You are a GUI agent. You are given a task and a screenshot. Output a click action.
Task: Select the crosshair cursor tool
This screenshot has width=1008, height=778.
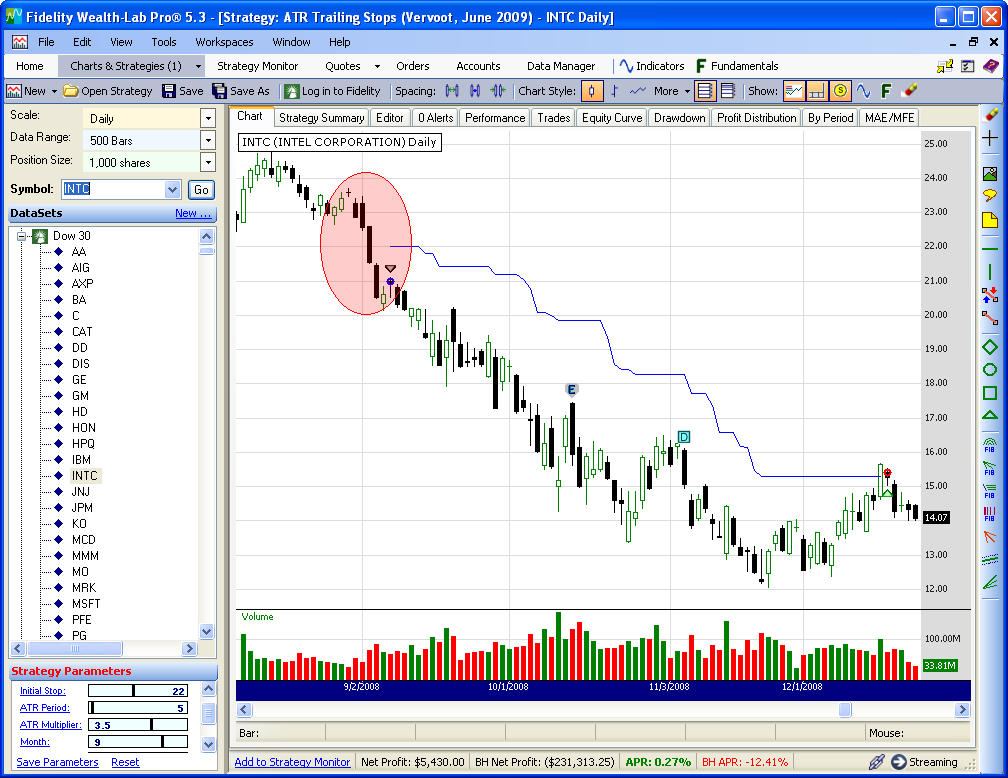pyautogui.click(x=990, y=139)
